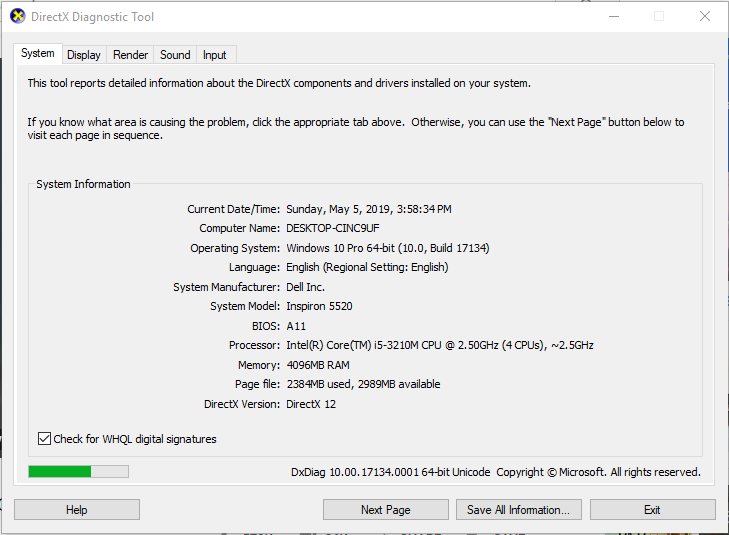Click the Next Page button
Image resolution: width=729 pixels, height=535 pixels.
[385, 510]
